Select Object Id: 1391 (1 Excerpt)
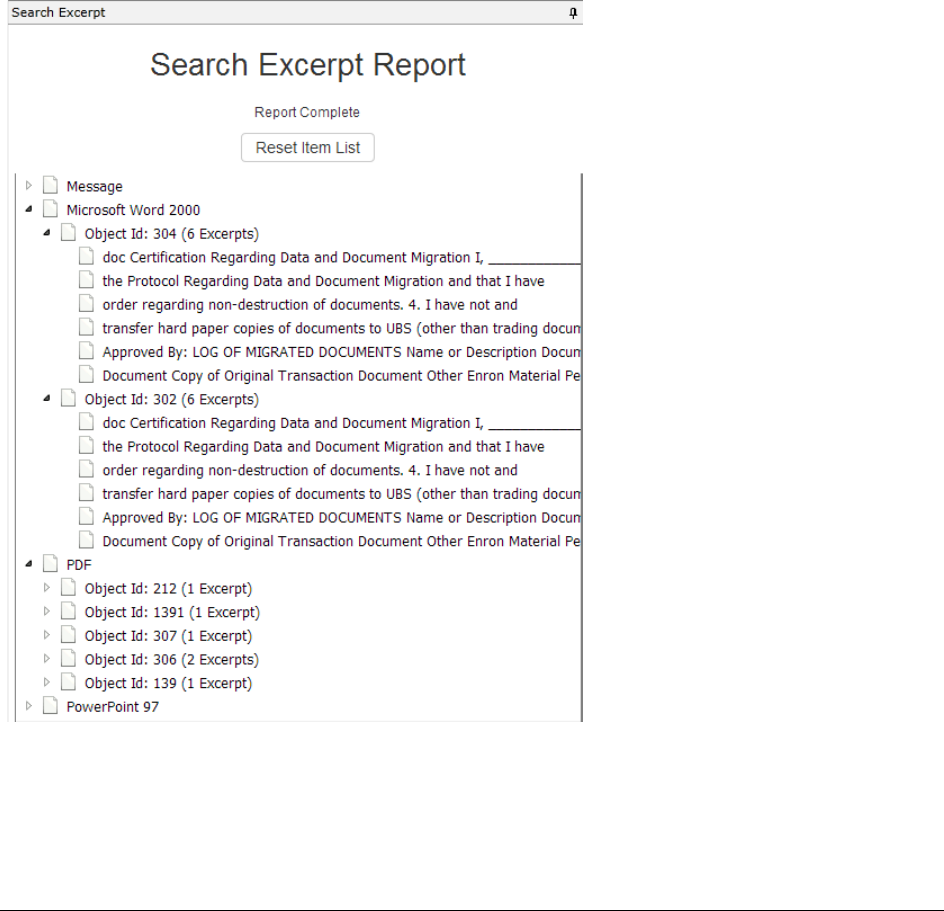 pos(172,612)
